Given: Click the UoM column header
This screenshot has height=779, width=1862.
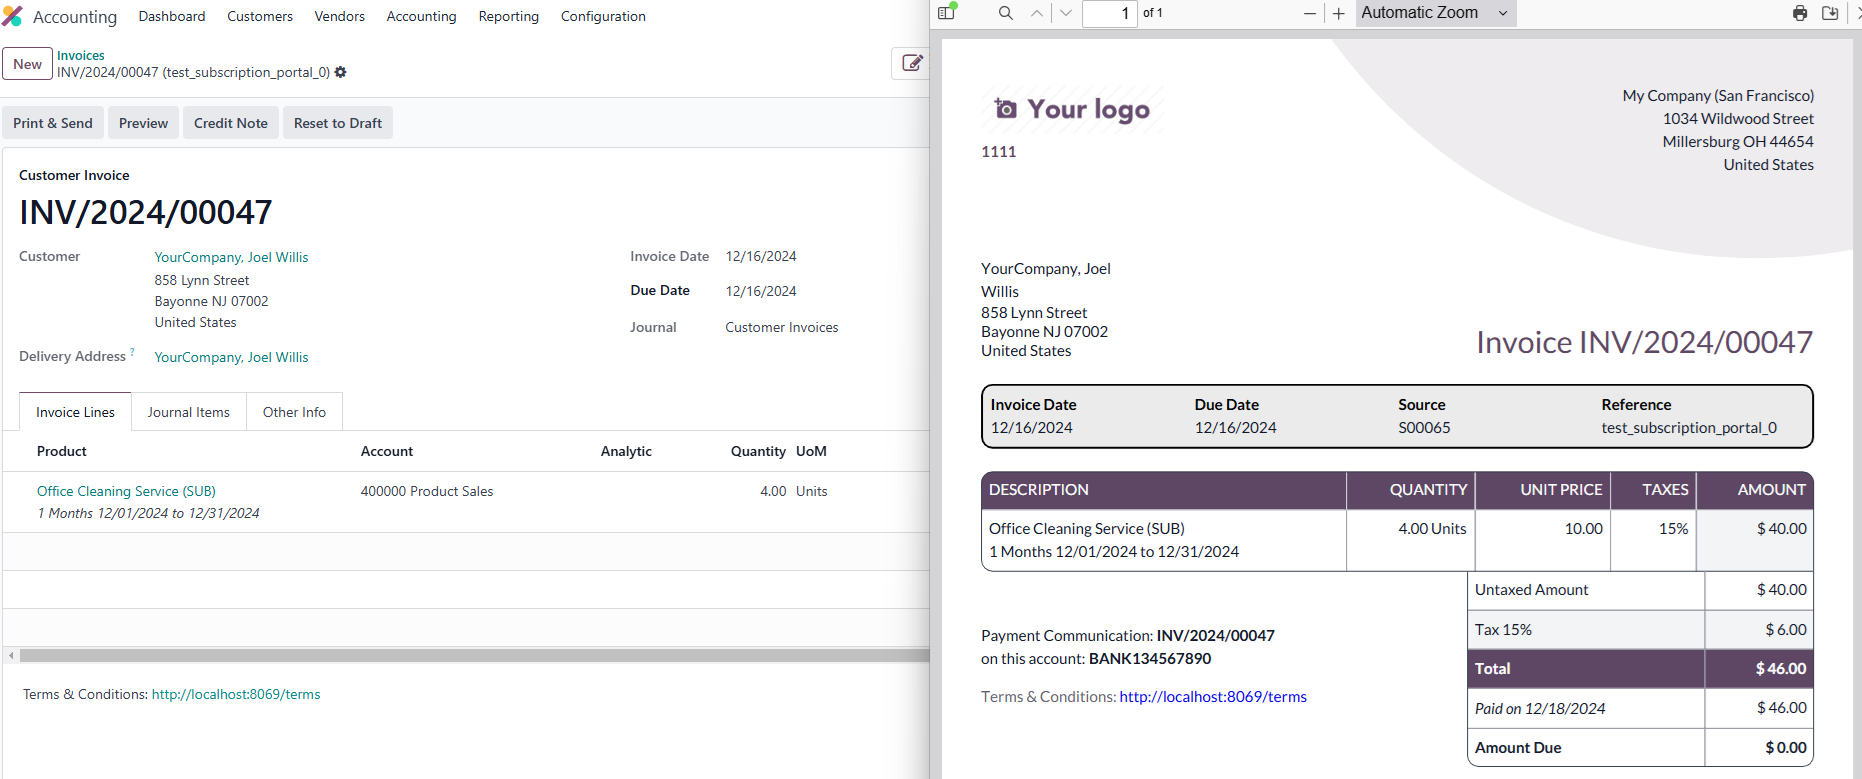Looking at the screenshot, I should click(x=811, y=451).
